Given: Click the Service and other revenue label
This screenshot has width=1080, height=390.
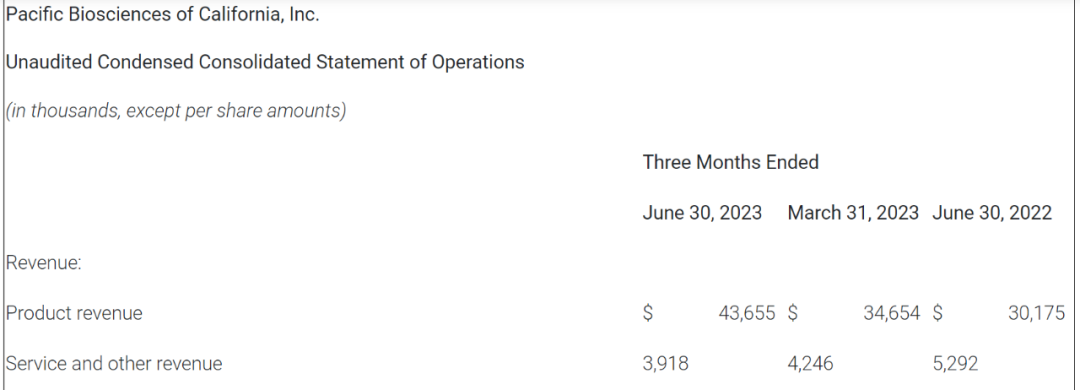Looking at the screenshot, I should click(x=114, y=363).
